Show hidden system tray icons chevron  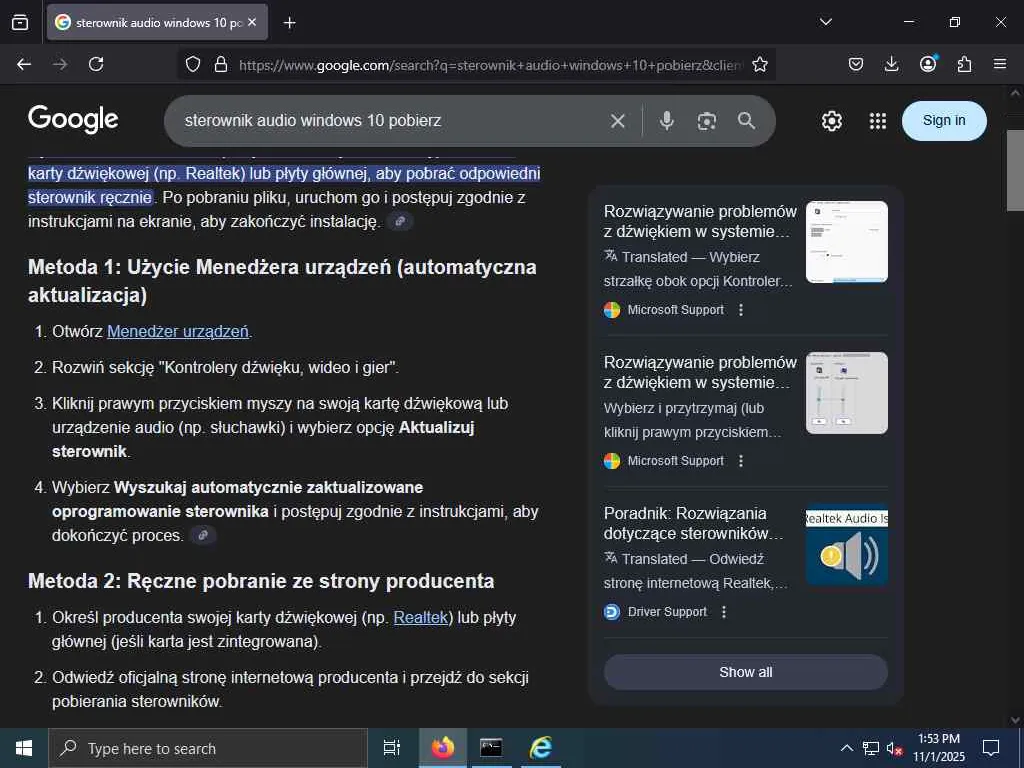pos(846,748)
